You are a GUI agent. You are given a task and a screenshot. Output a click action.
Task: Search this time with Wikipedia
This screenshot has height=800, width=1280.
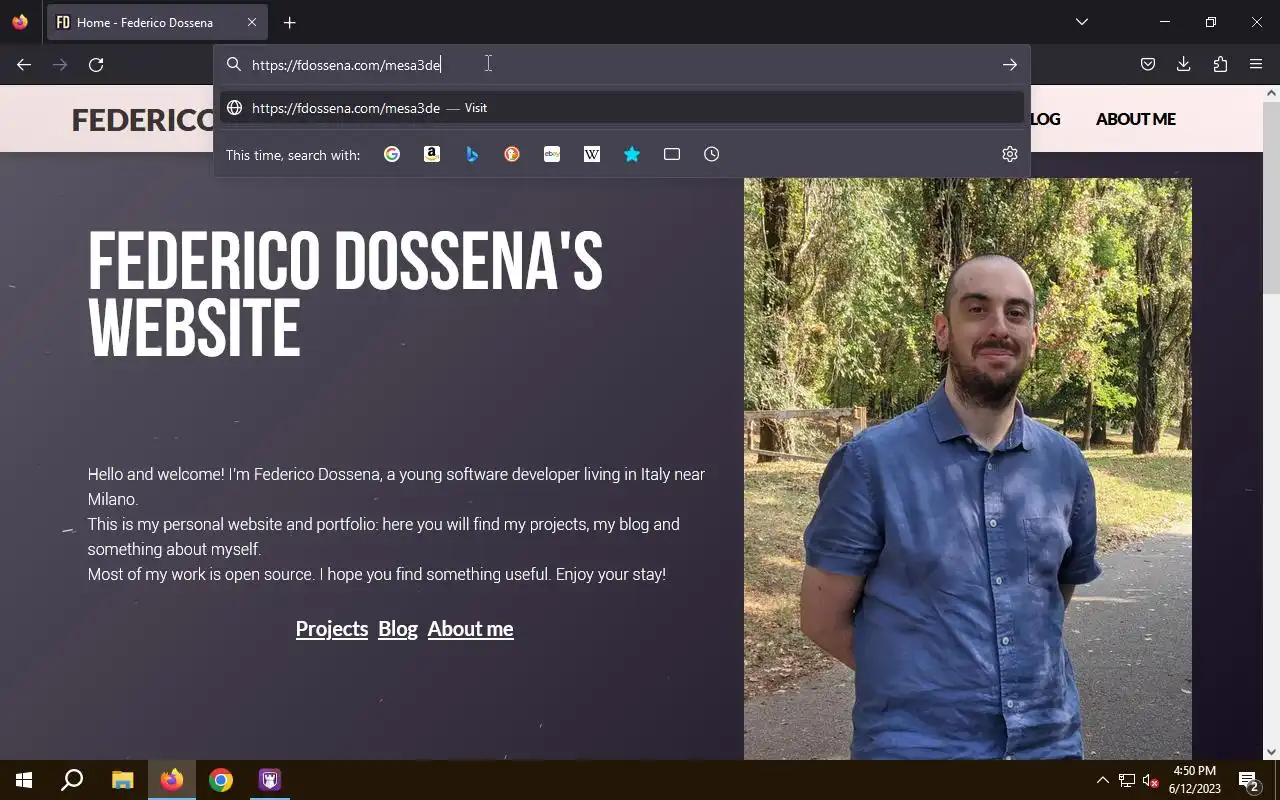(592, 154)
